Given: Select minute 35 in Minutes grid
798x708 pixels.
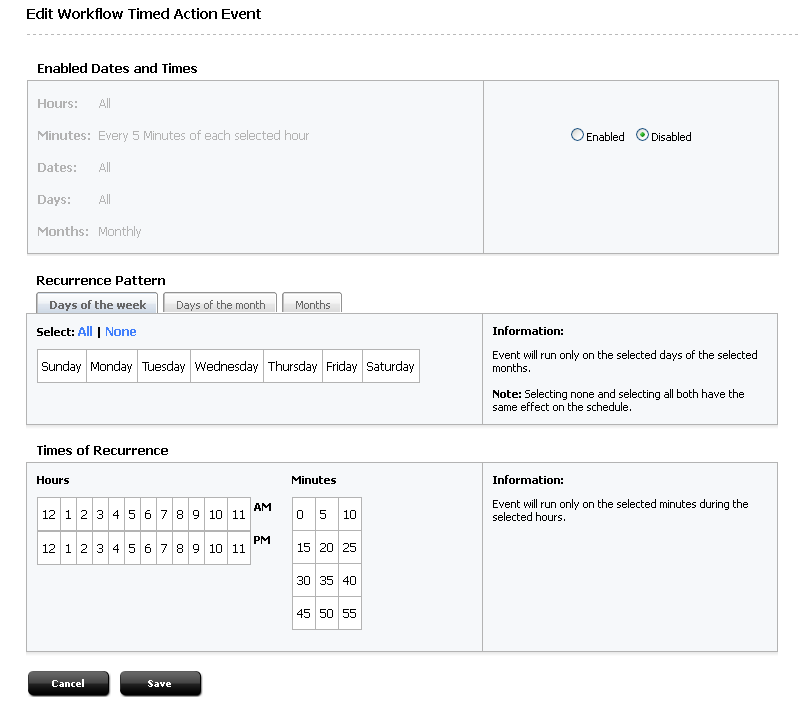Looking at the screenshot, I should click(327, 580).
